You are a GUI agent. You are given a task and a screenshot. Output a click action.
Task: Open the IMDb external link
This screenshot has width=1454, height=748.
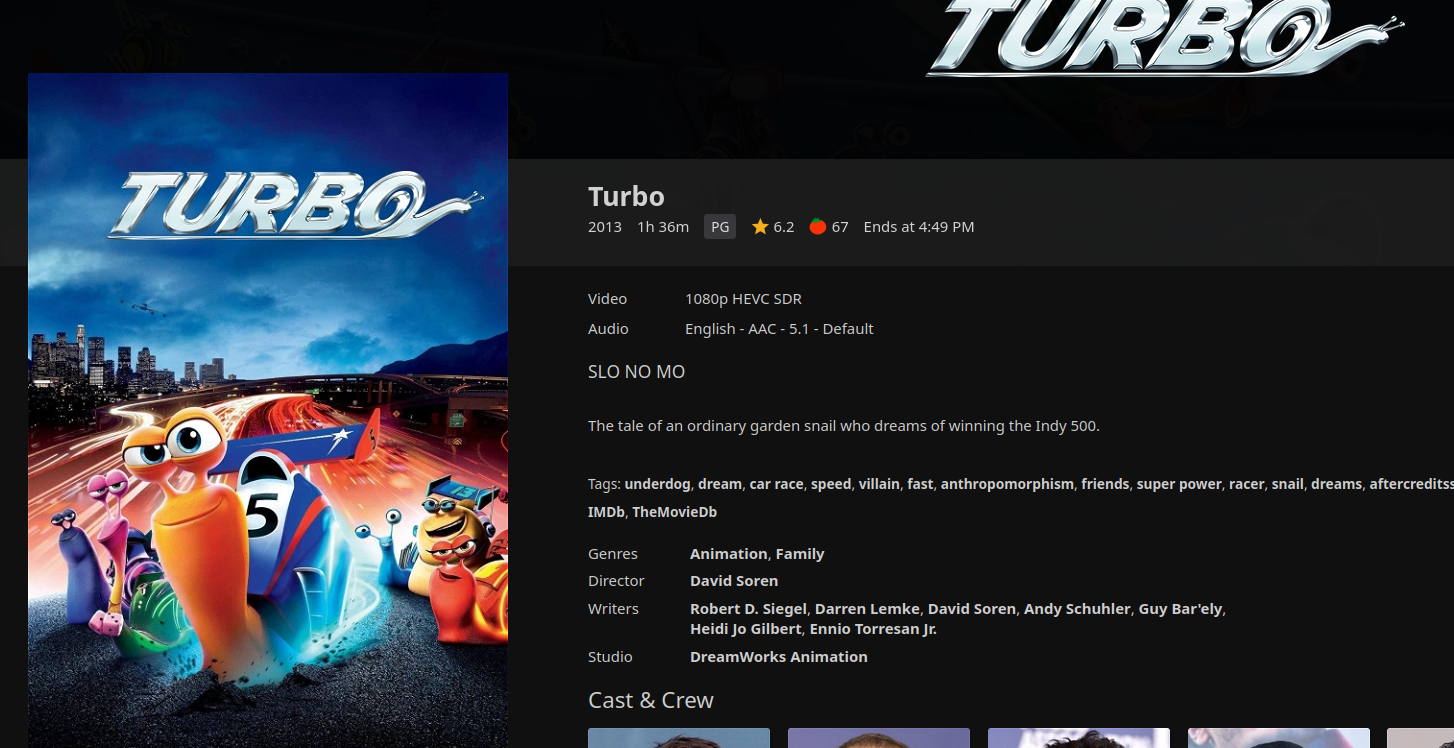click(606, 512)
